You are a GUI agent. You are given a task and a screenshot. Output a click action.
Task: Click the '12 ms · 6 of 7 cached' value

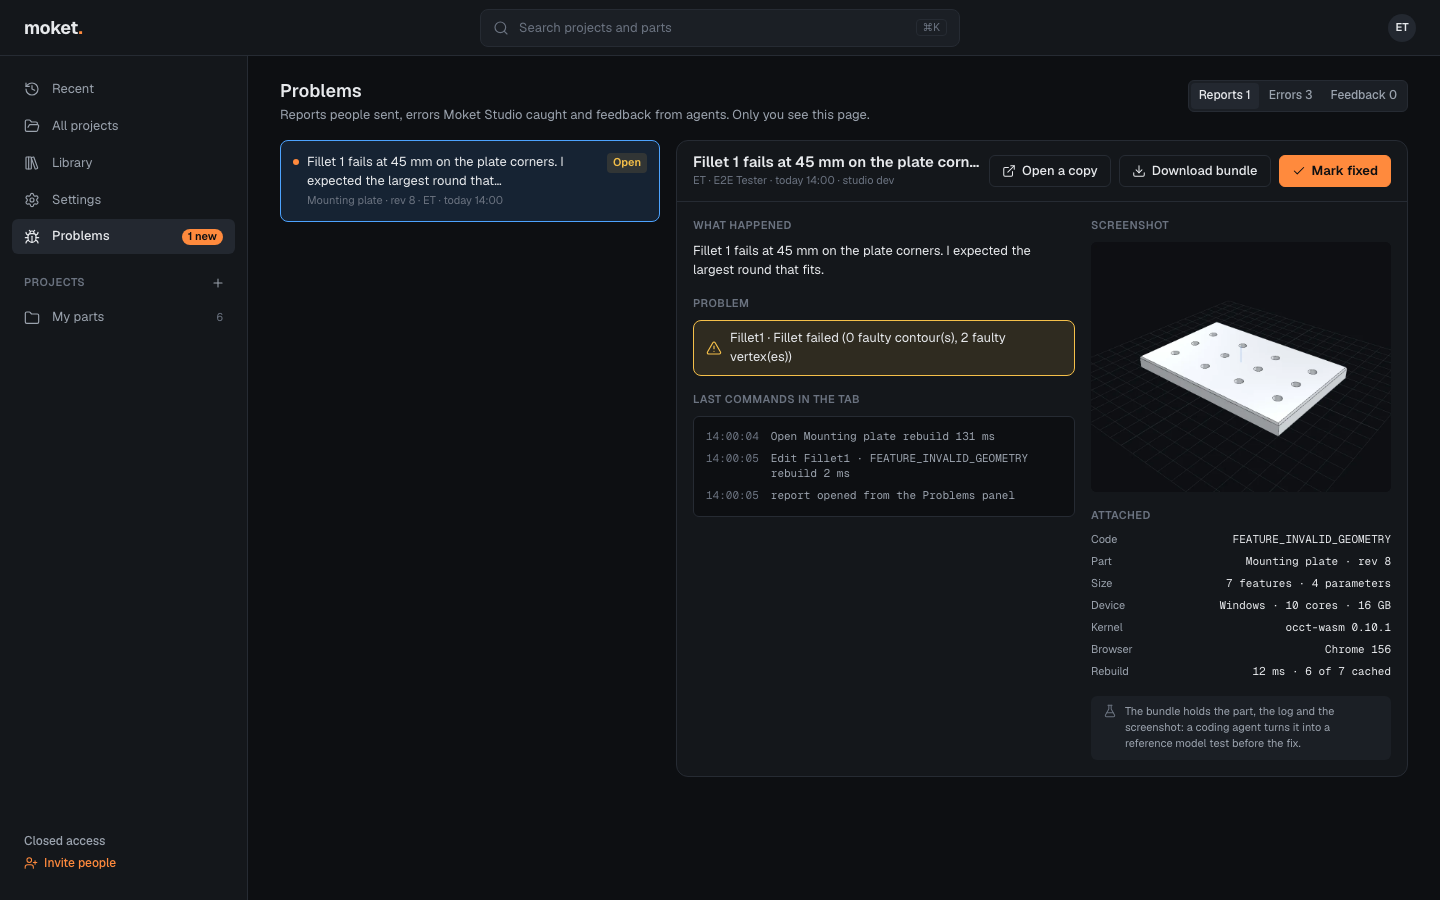coord(1321,672)
